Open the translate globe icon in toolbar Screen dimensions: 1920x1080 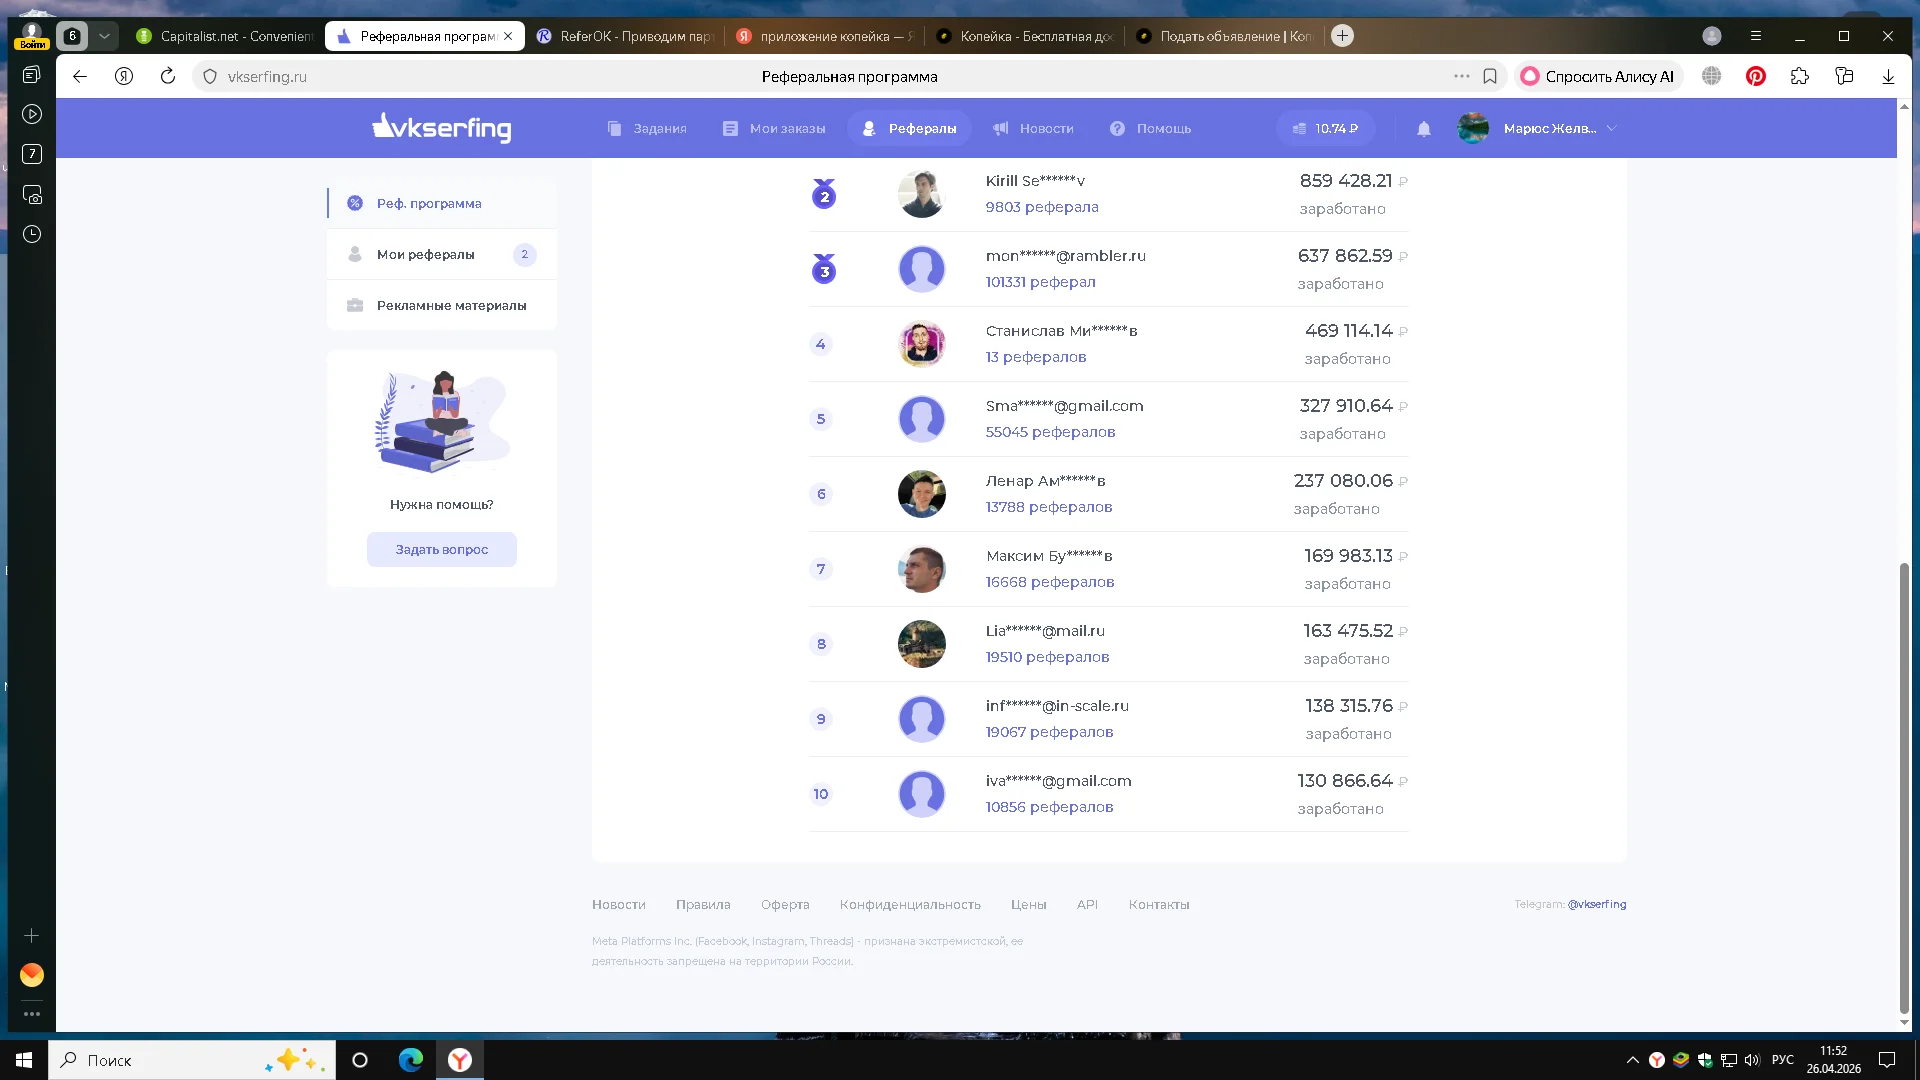coord(1712,76)
